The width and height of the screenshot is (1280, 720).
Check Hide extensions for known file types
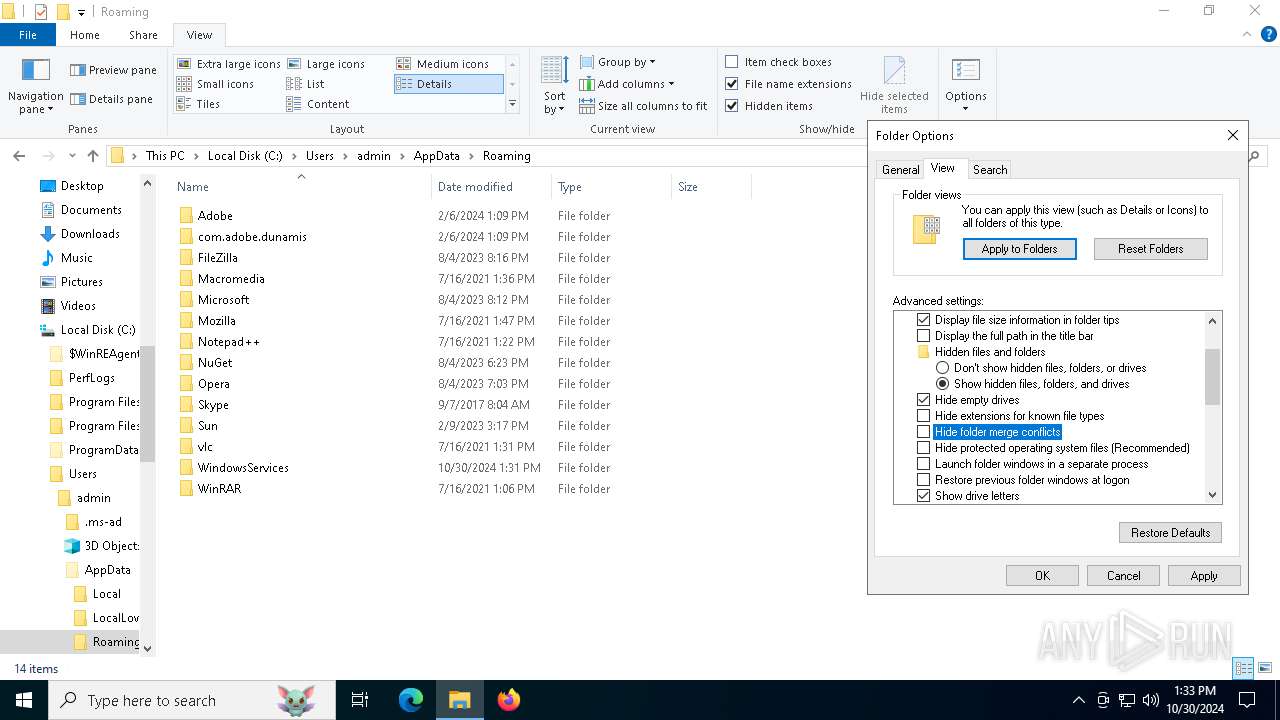[x=924, y=416]
